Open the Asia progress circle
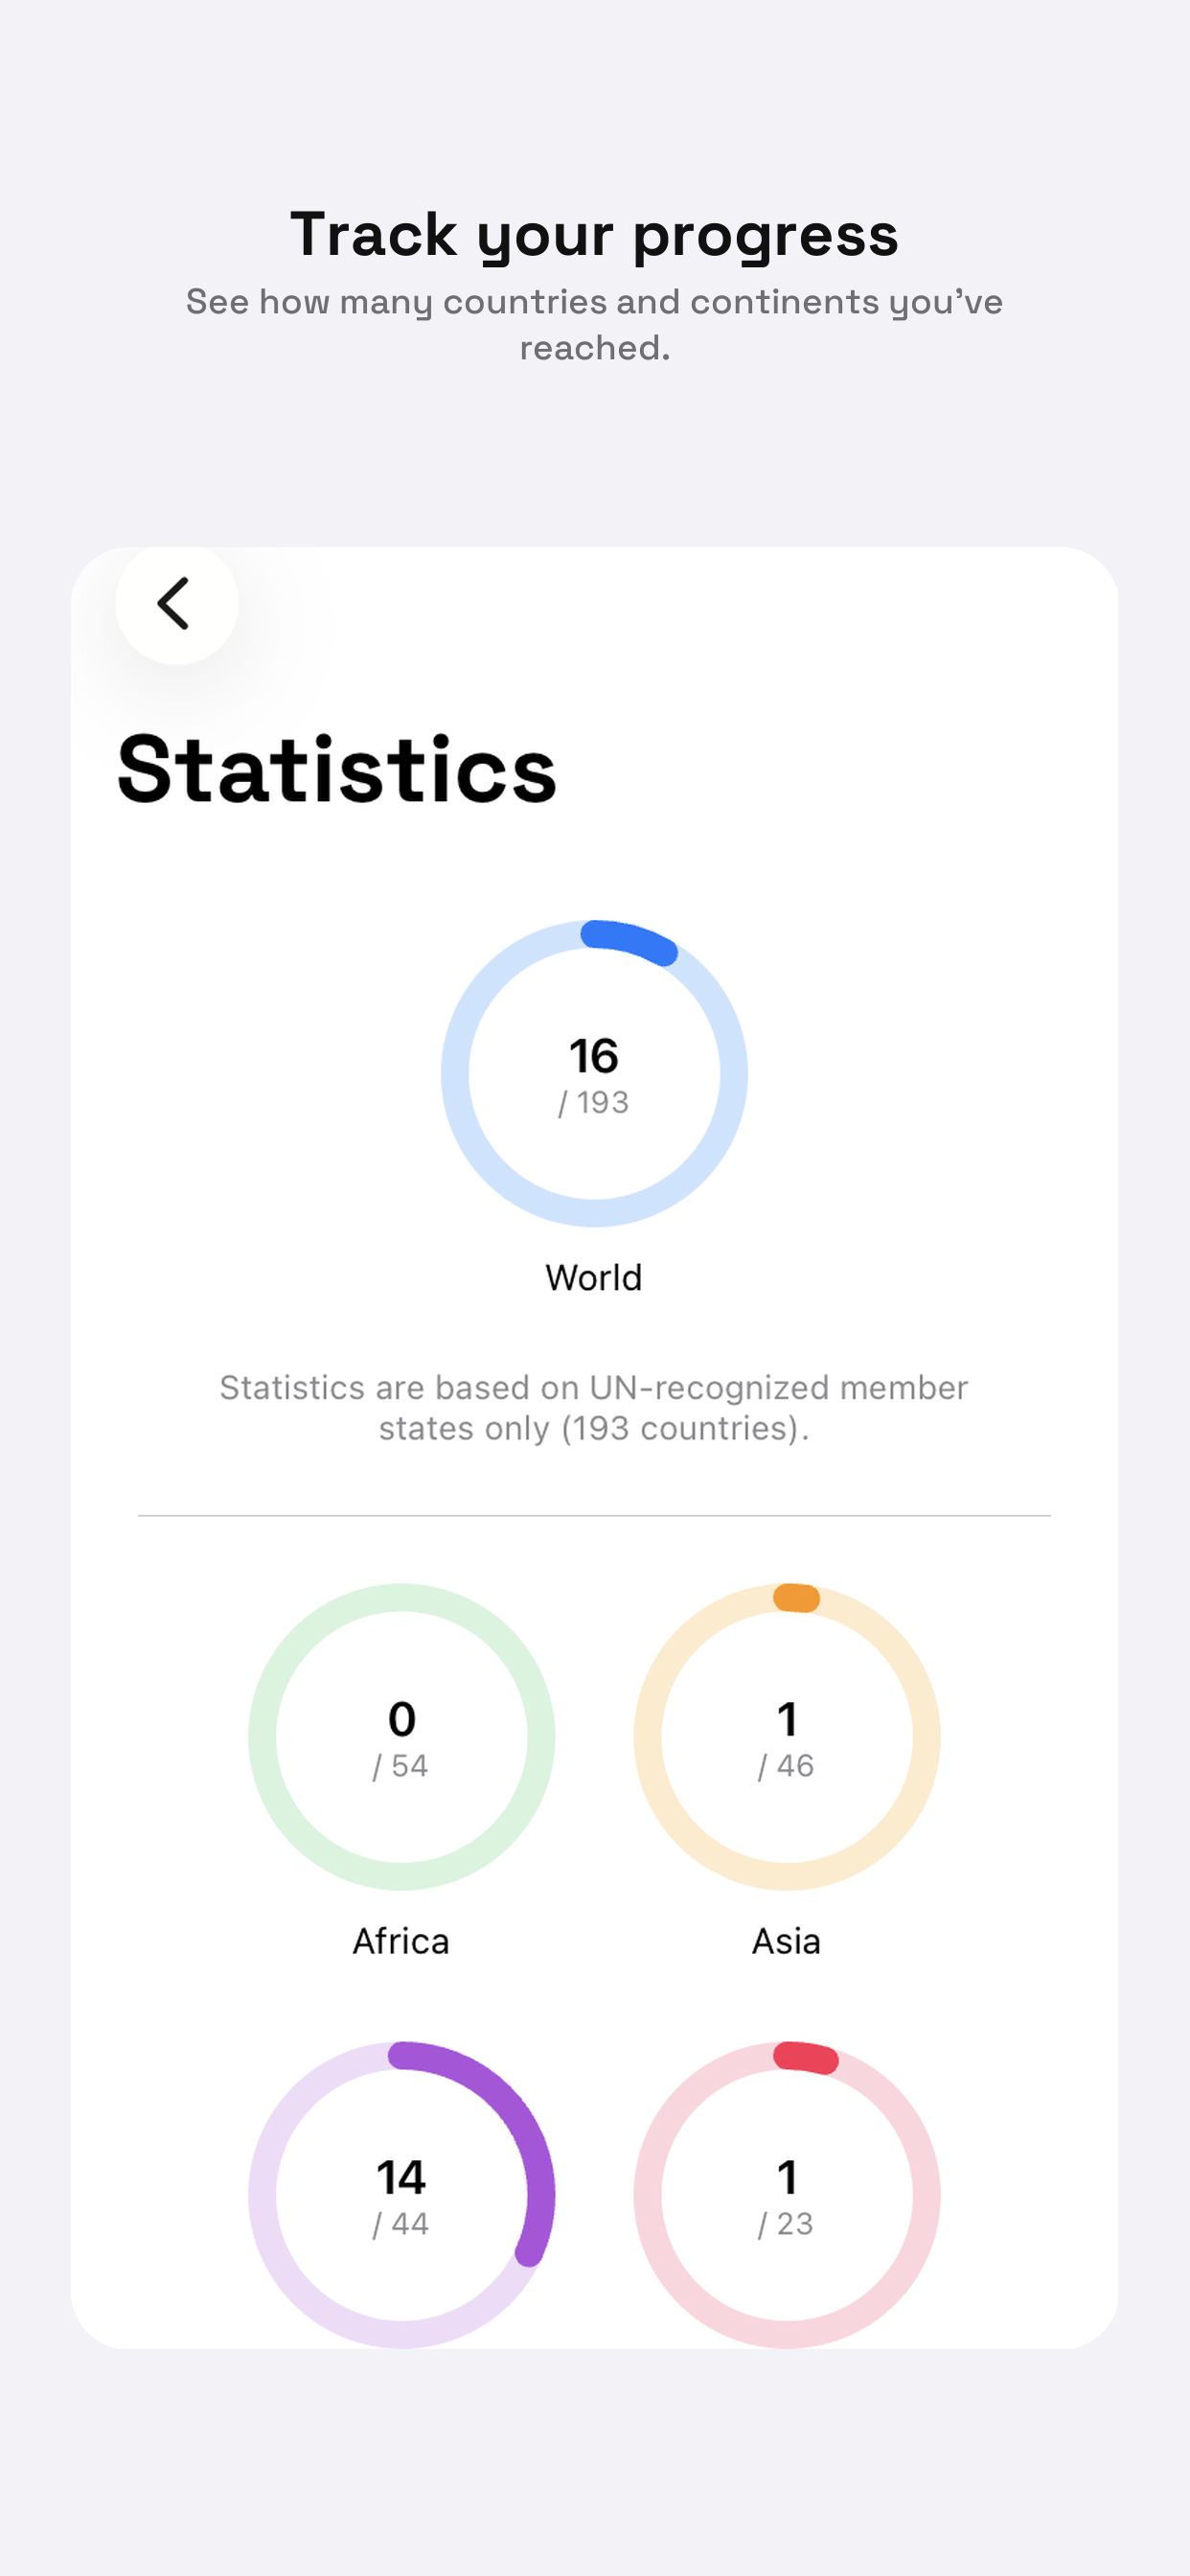1190x2576 pixels. point(787,1736)
